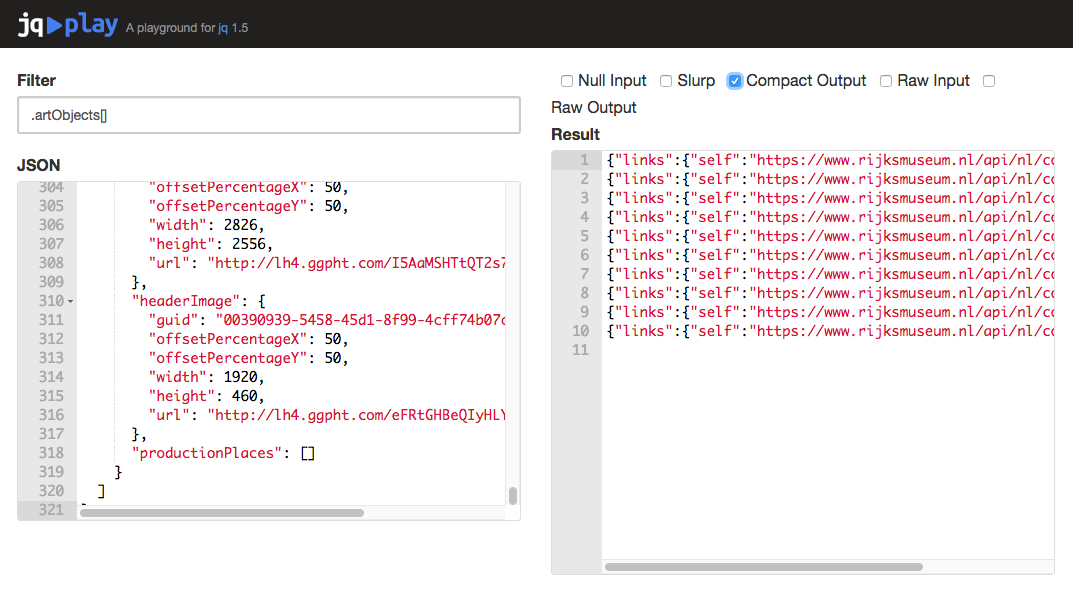Uncheck Compact Output
This screenshot has width=1073, height=591.
[737, 81]
